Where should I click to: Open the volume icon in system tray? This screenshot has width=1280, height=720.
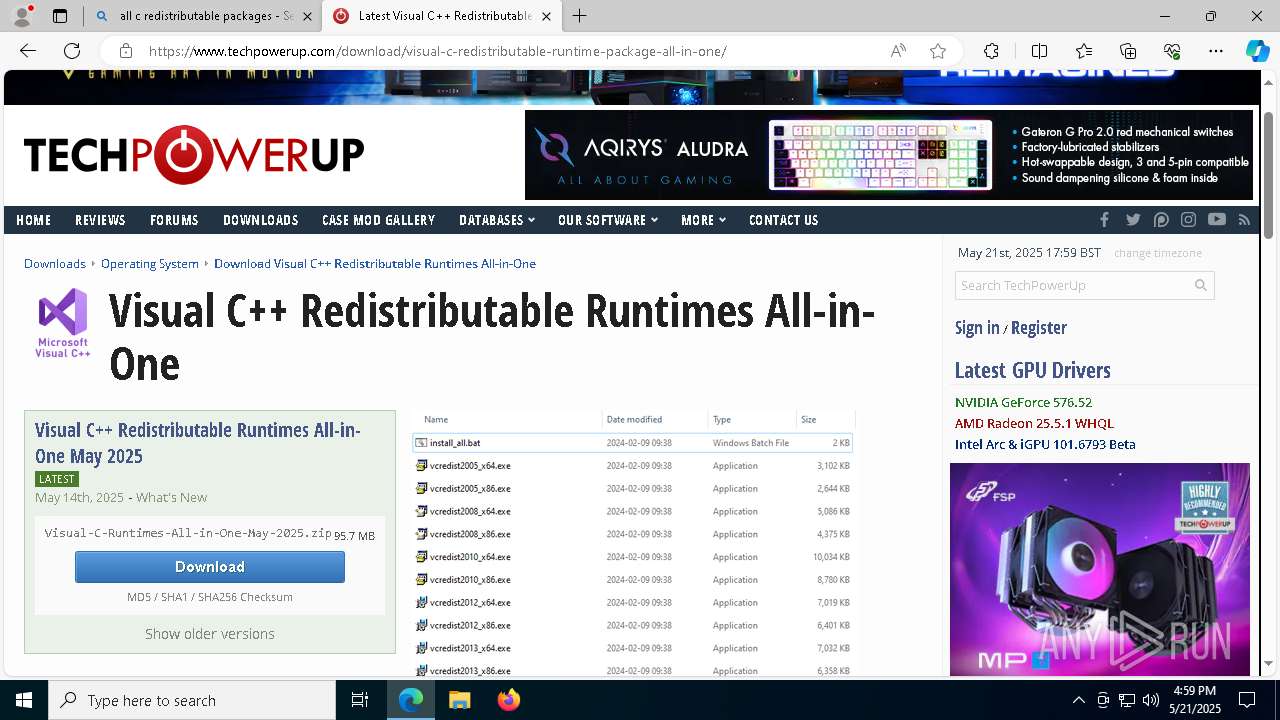coord(1151,700)
